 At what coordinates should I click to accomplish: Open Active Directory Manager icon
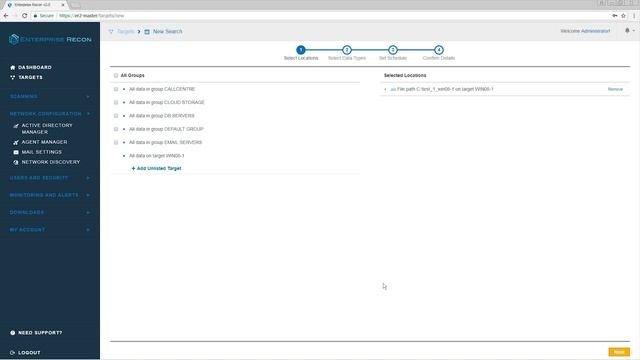point(16,126)
